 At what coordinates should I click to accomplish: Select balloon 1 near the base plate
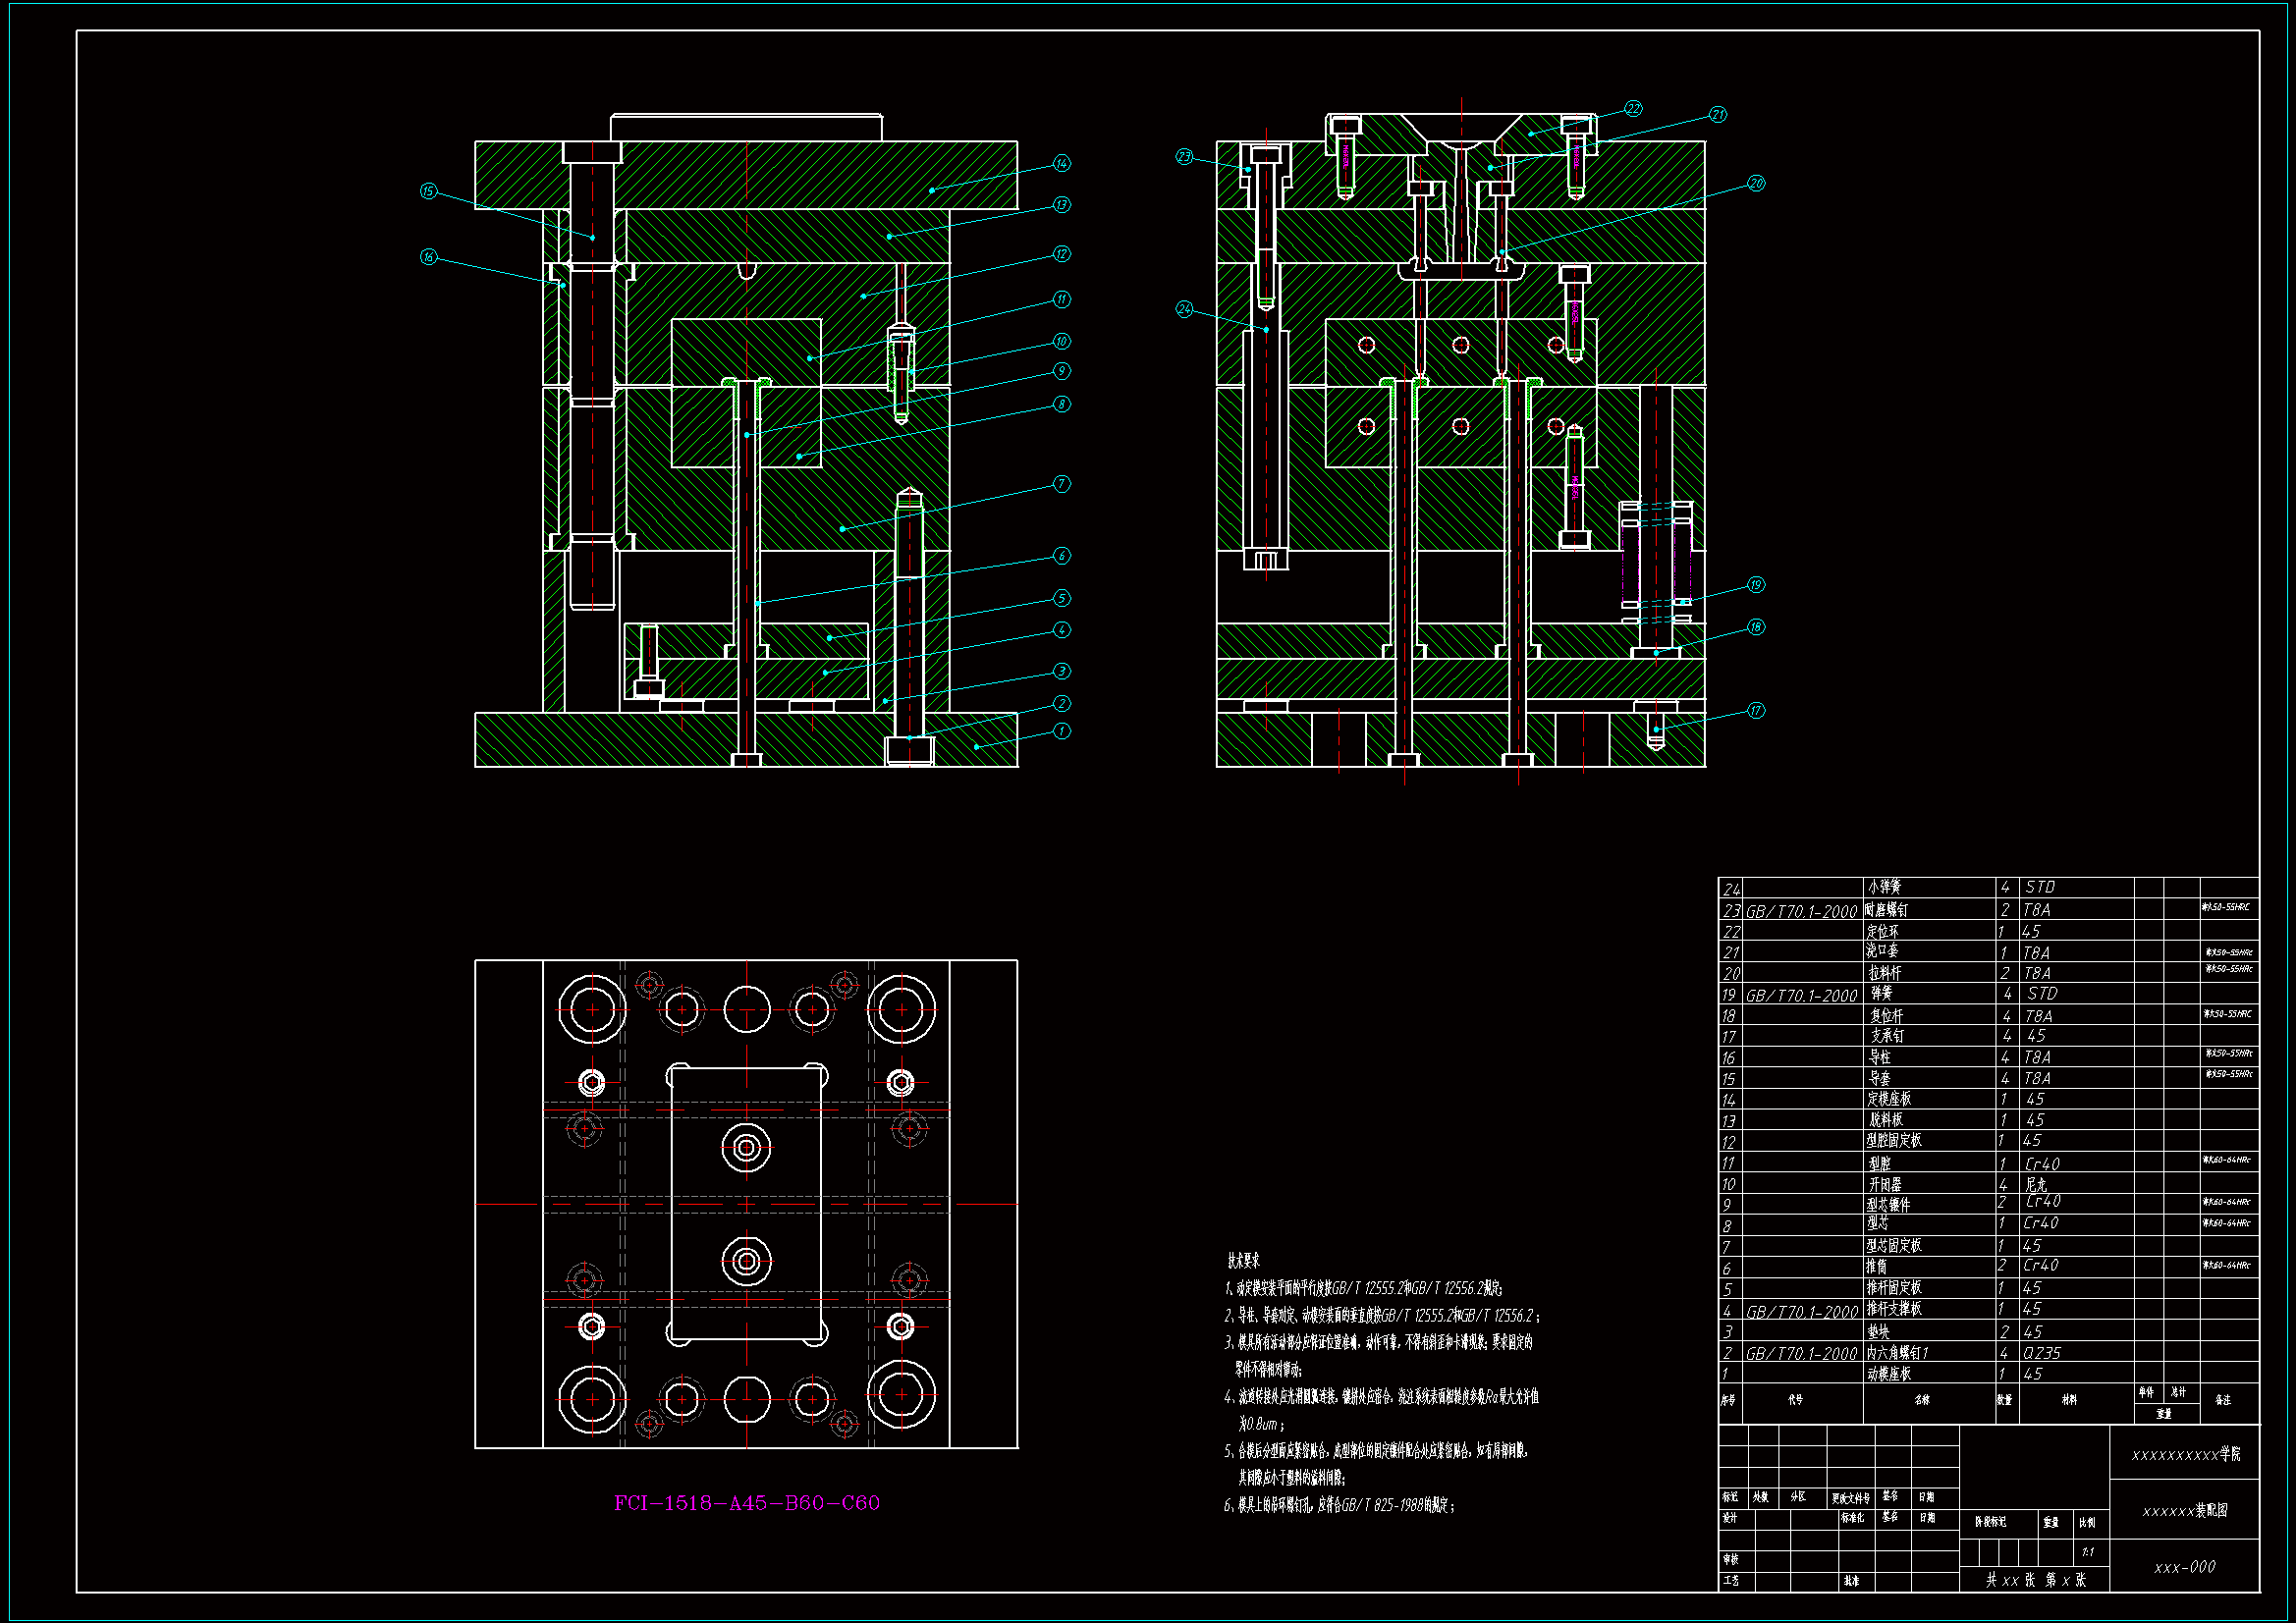tap(1062, 731)
